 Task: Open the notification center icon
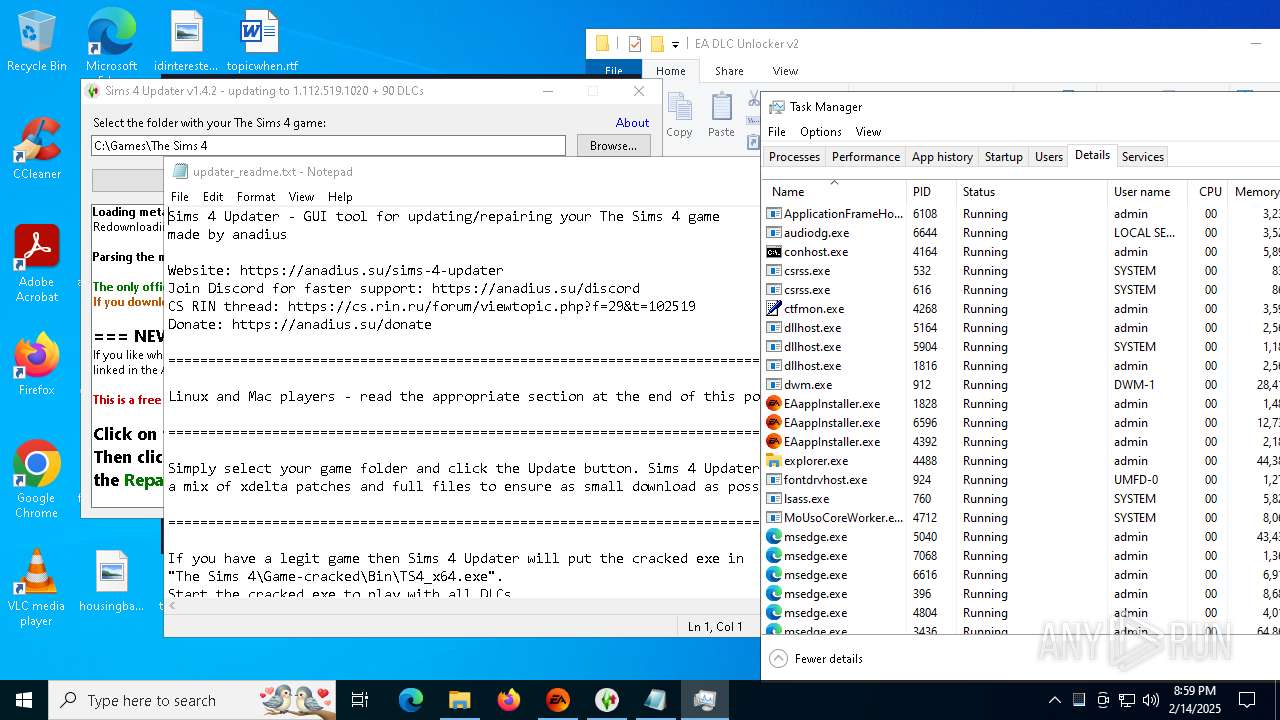click(x=1247, y=700)
